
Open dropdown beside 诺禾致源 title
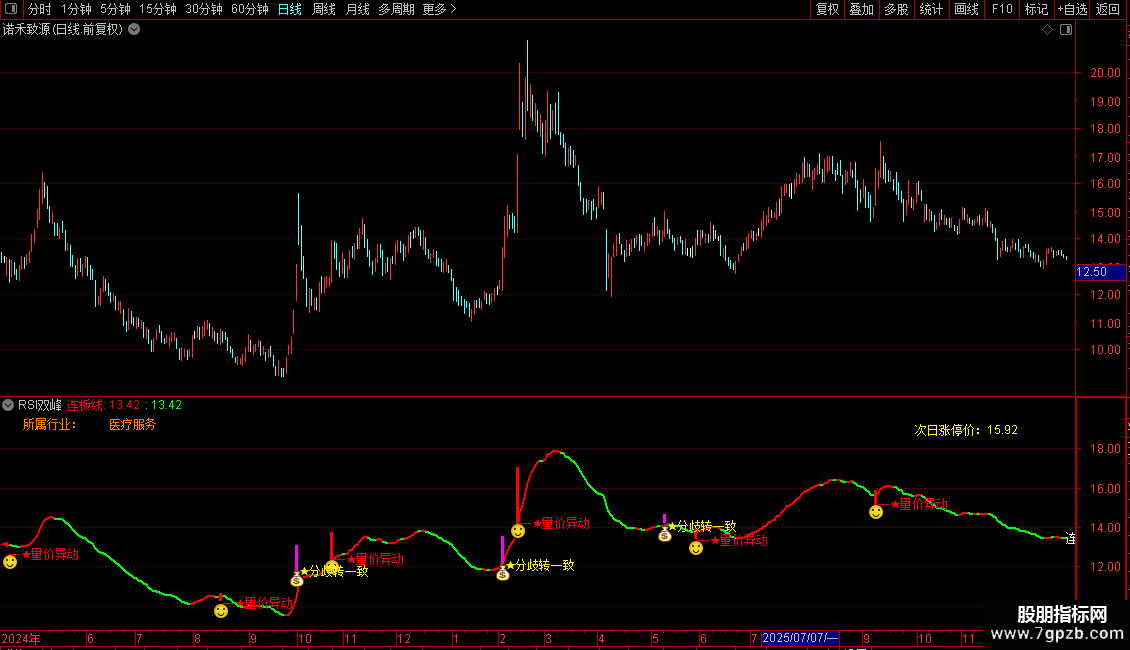134,30
